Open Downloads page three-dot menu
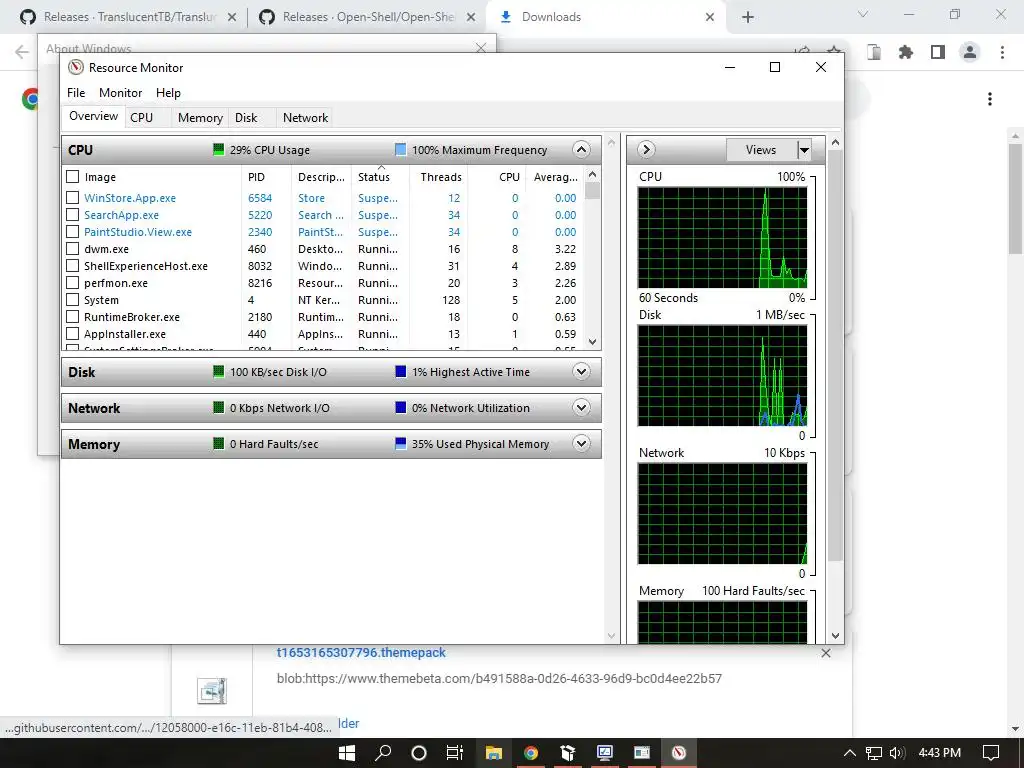Screen dimensions: 1024x768 (990, 99)
